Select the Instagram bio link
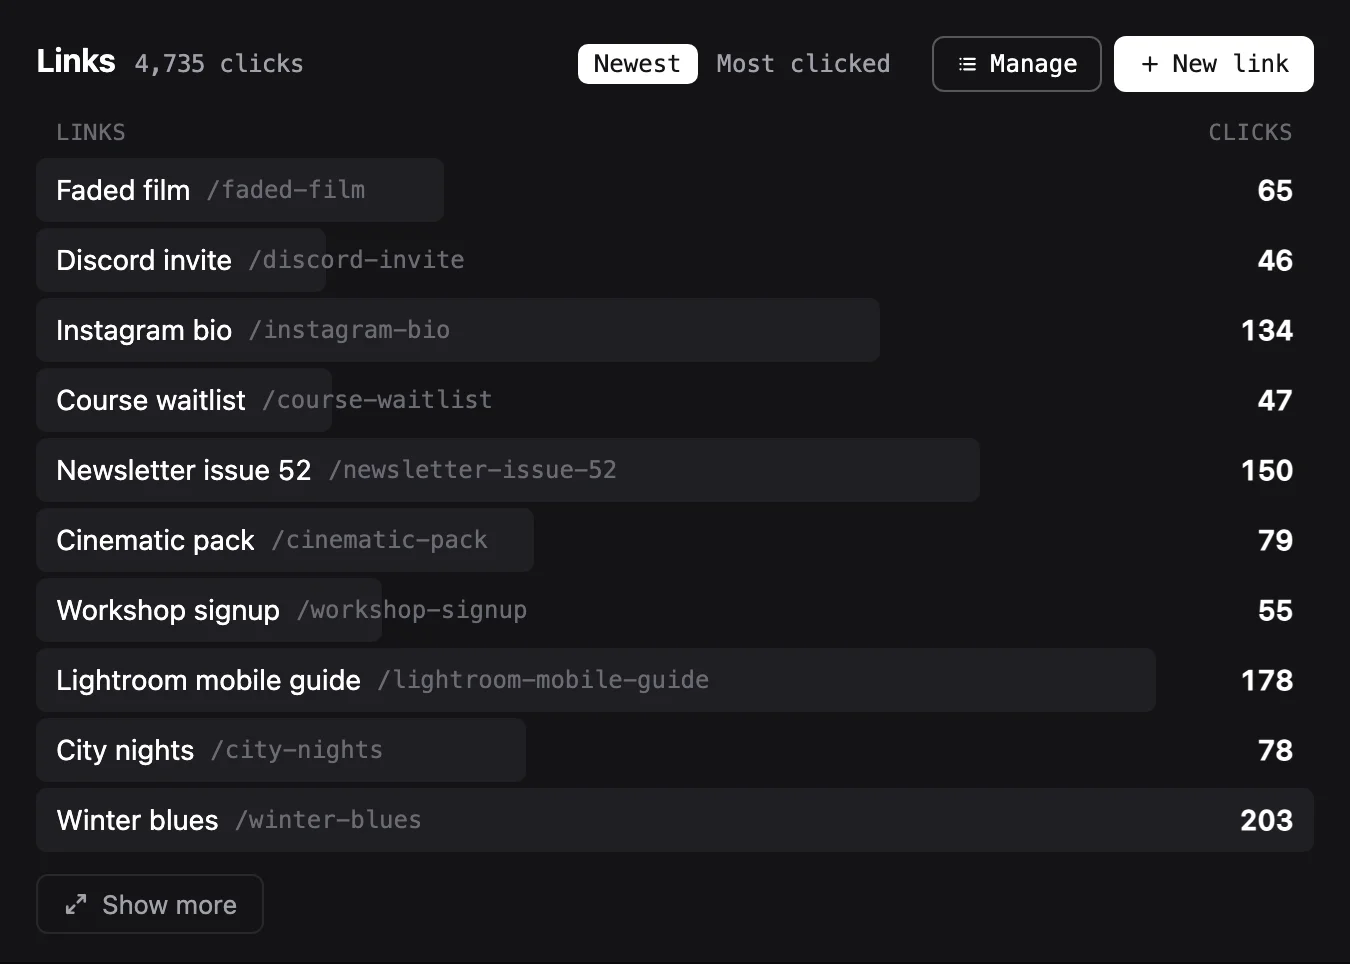The height and width of the screenshot is (964, 1350). point(675,330)
